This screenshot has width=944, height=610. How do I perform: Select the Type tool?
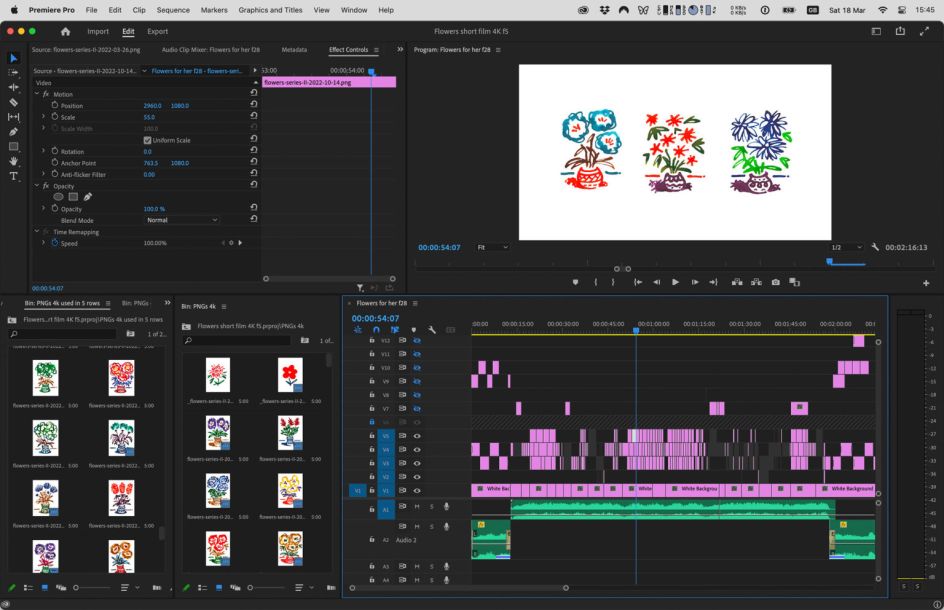(13, 176)
